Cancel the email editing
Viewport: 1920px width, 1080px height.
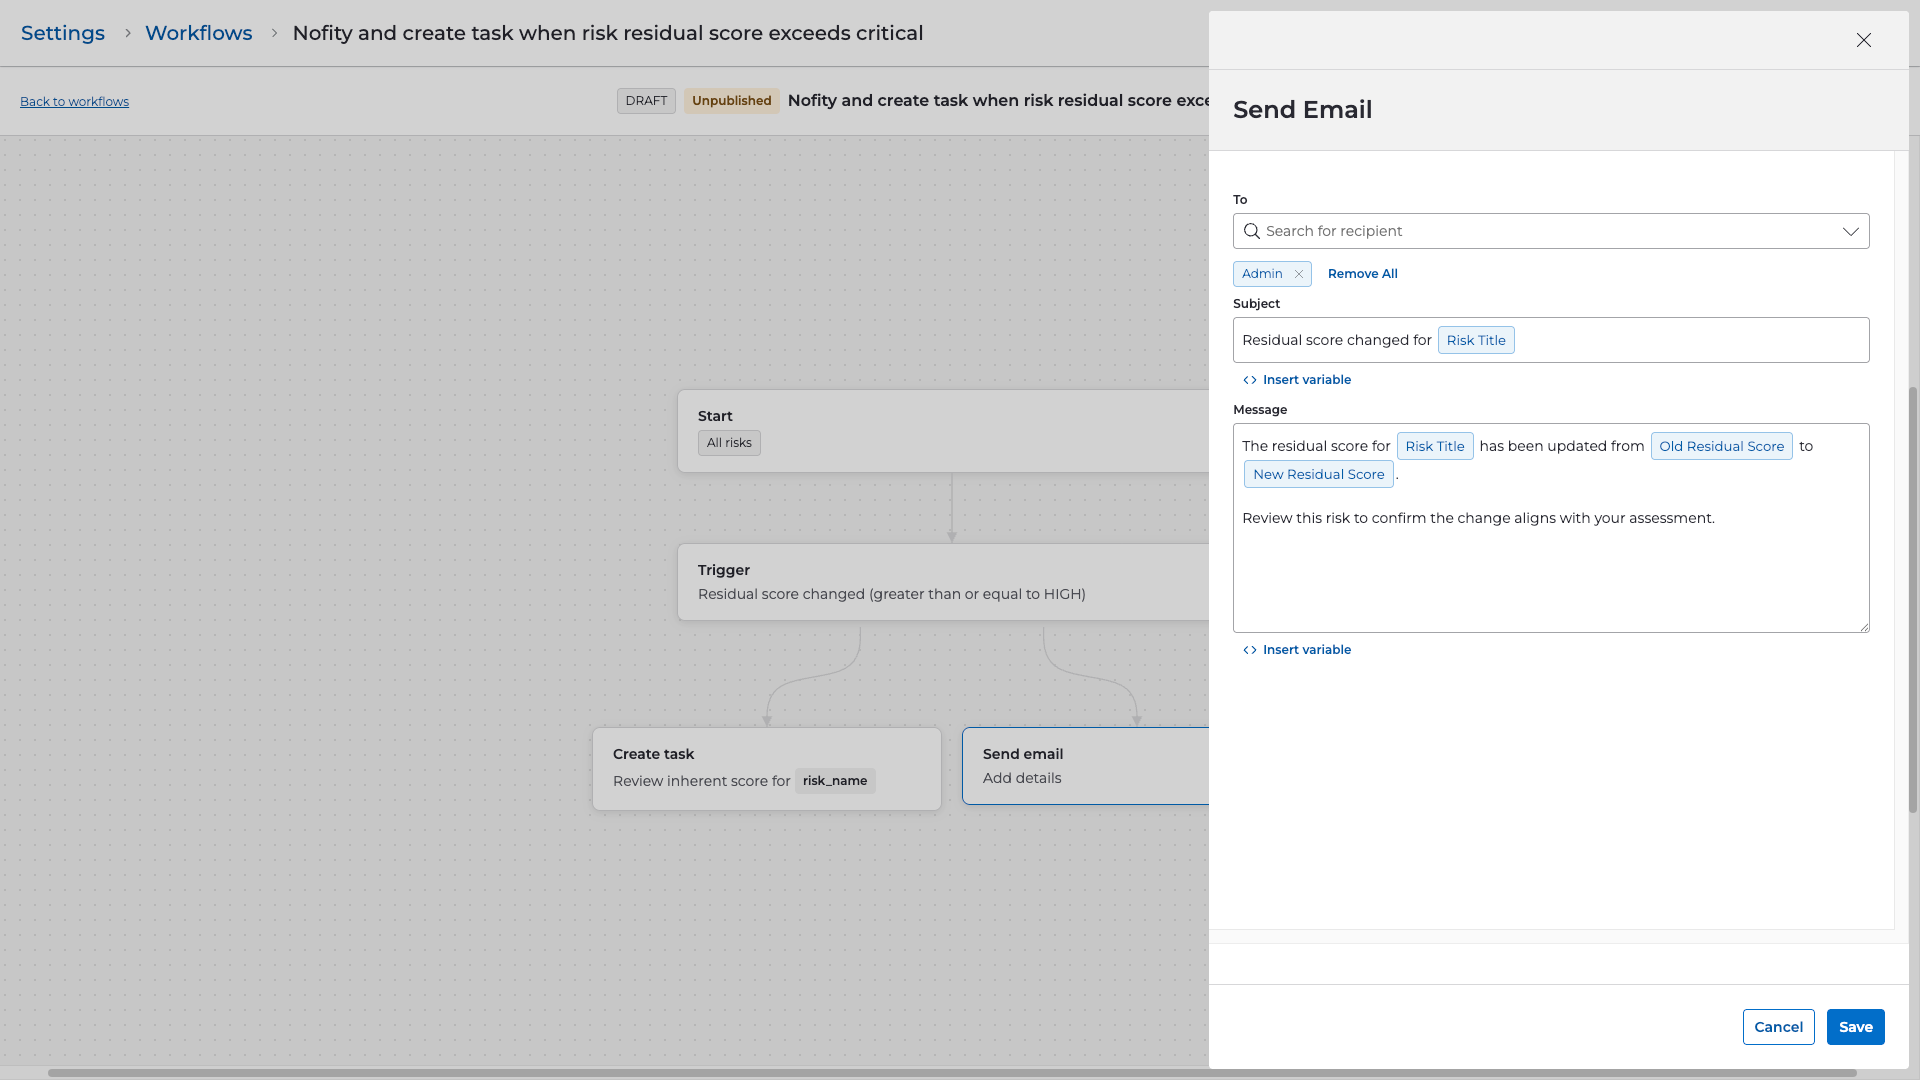[x=1778, y=1027]
